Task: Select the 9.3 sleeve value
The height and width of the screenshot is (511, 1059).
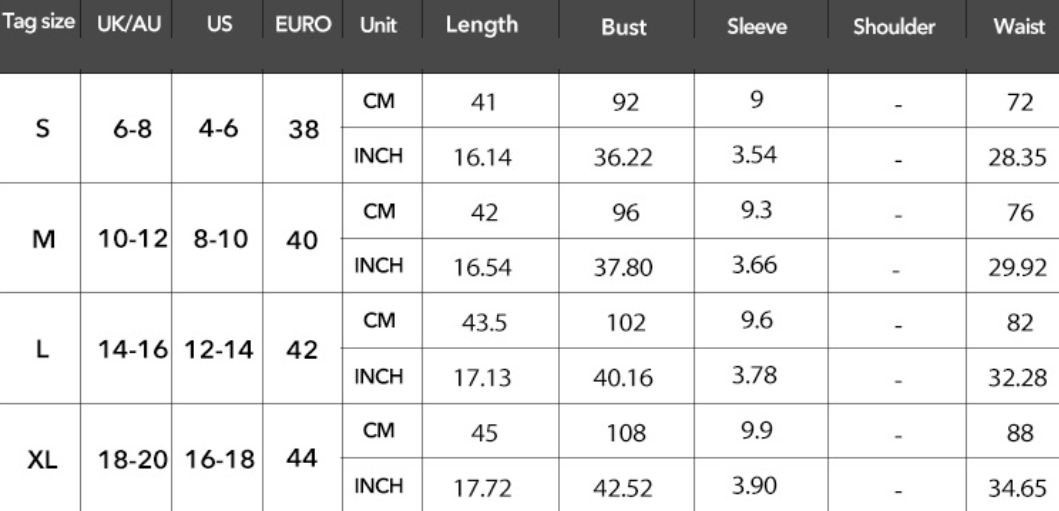Action: point(756,213)
